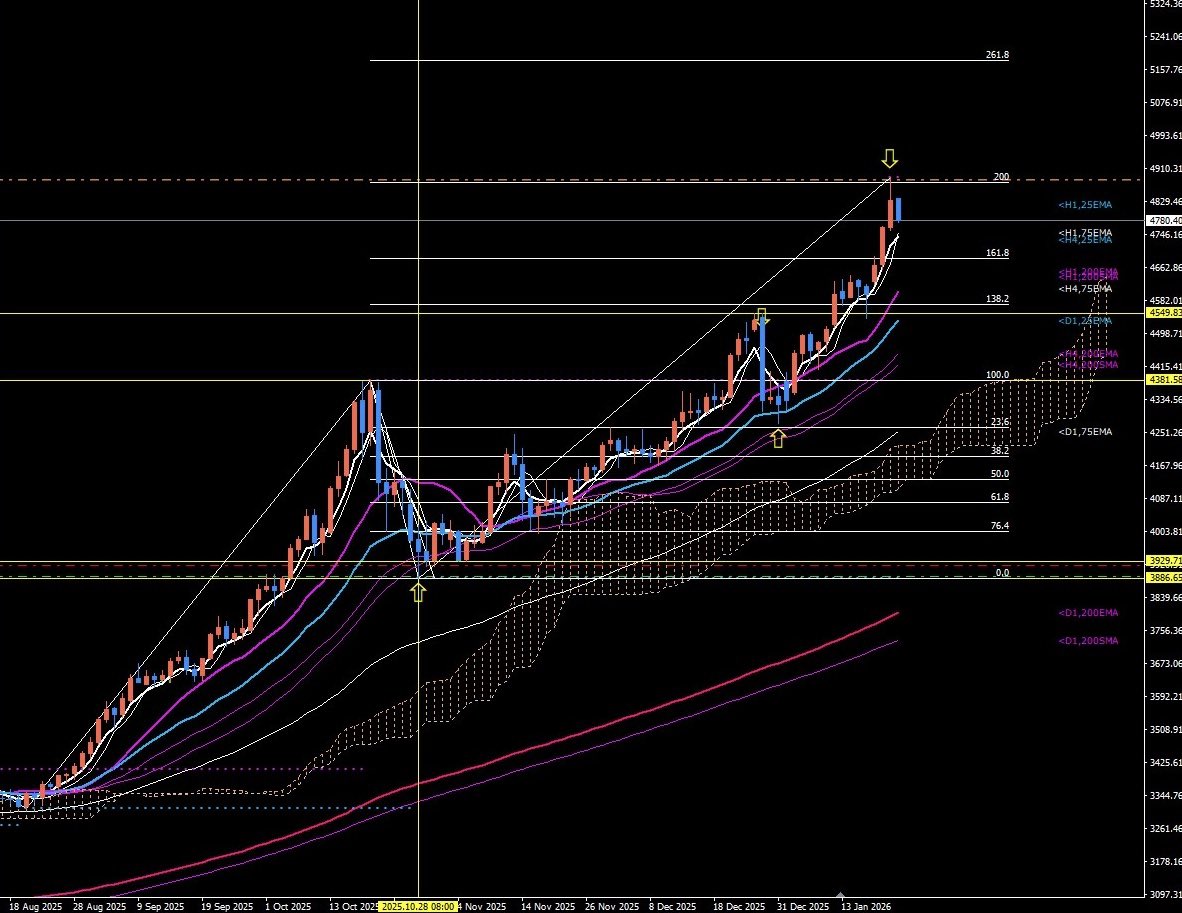The width and height of the screenshot is (1182, 913).
Task: Click the <H4,200EMA indicator label
Action: click(1089, 354)
